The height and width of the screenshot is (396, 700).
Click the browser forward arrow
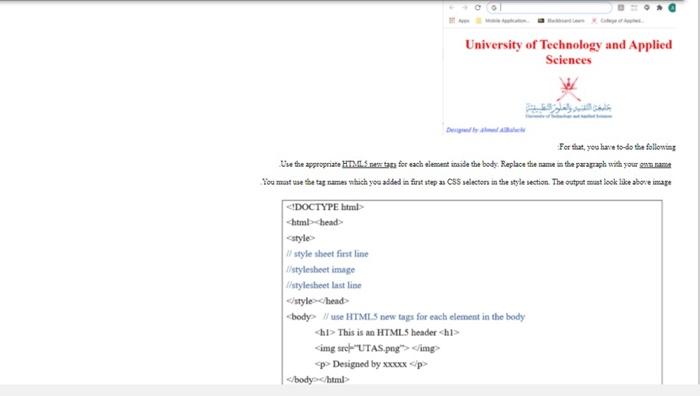465,8
